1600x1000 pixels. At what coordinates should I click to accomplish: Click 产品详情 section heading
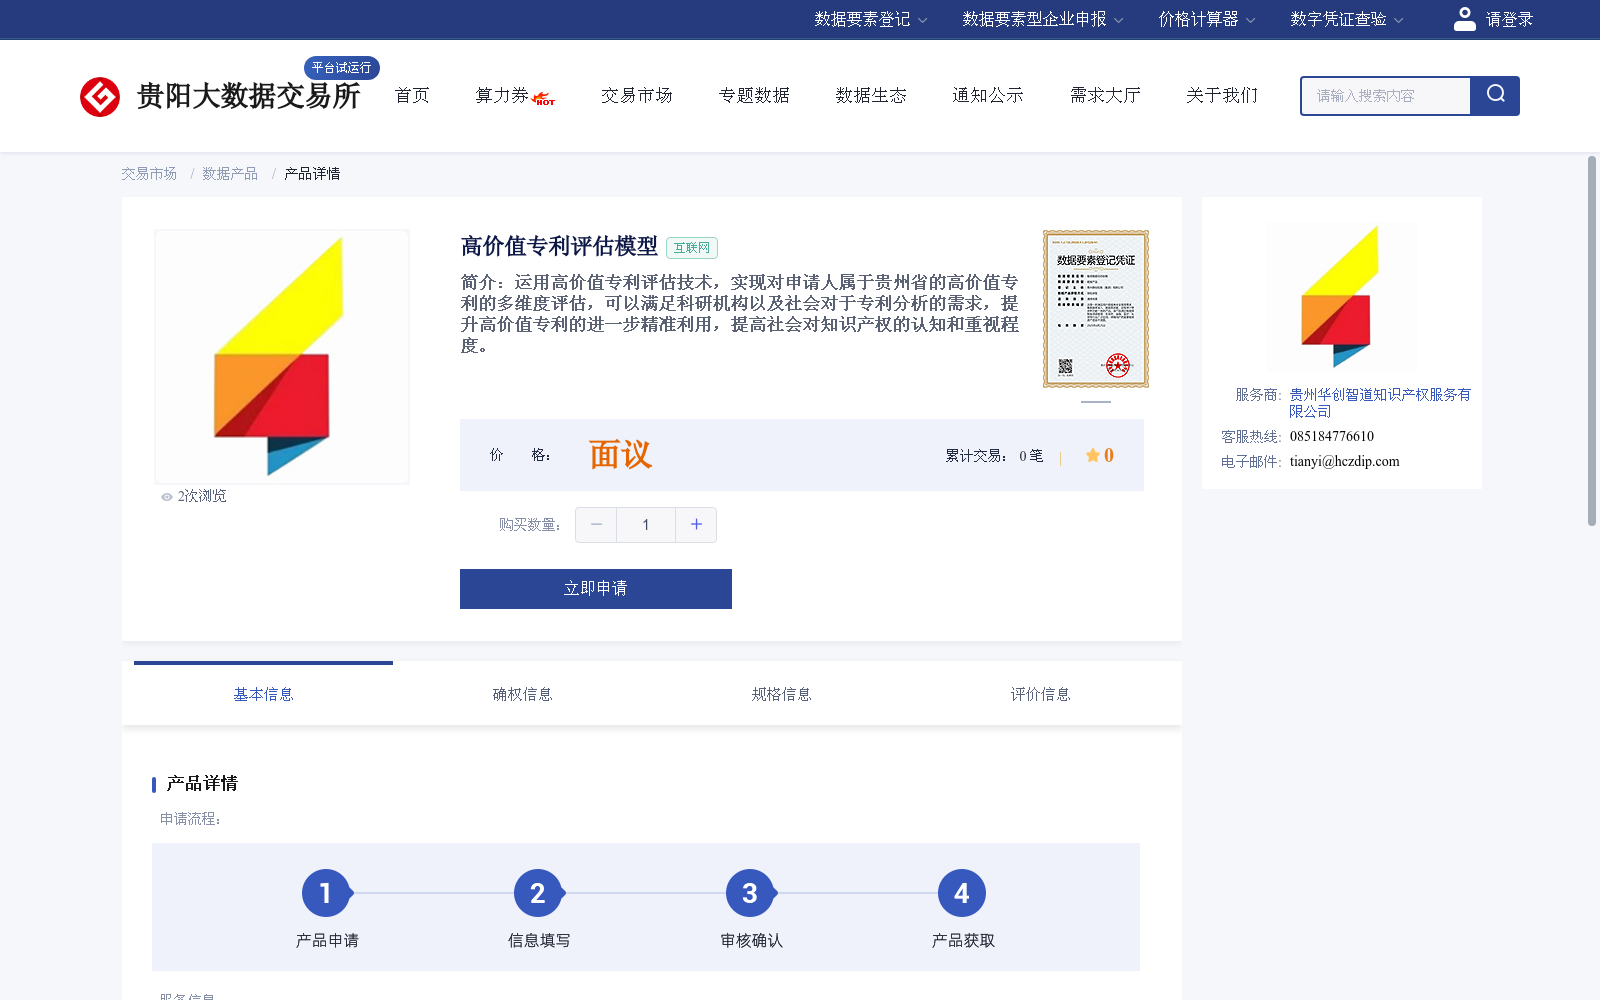coord(202,784)
